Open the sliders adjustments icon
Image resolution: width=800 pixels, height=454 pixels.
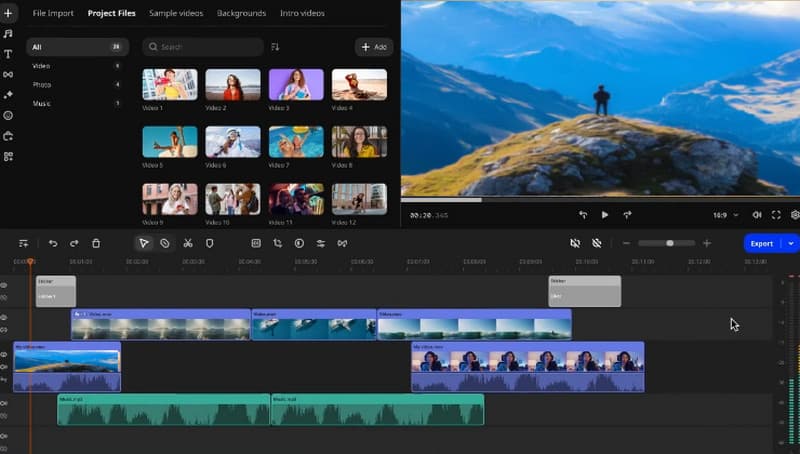pyautogui.click(x=320, y=243)
